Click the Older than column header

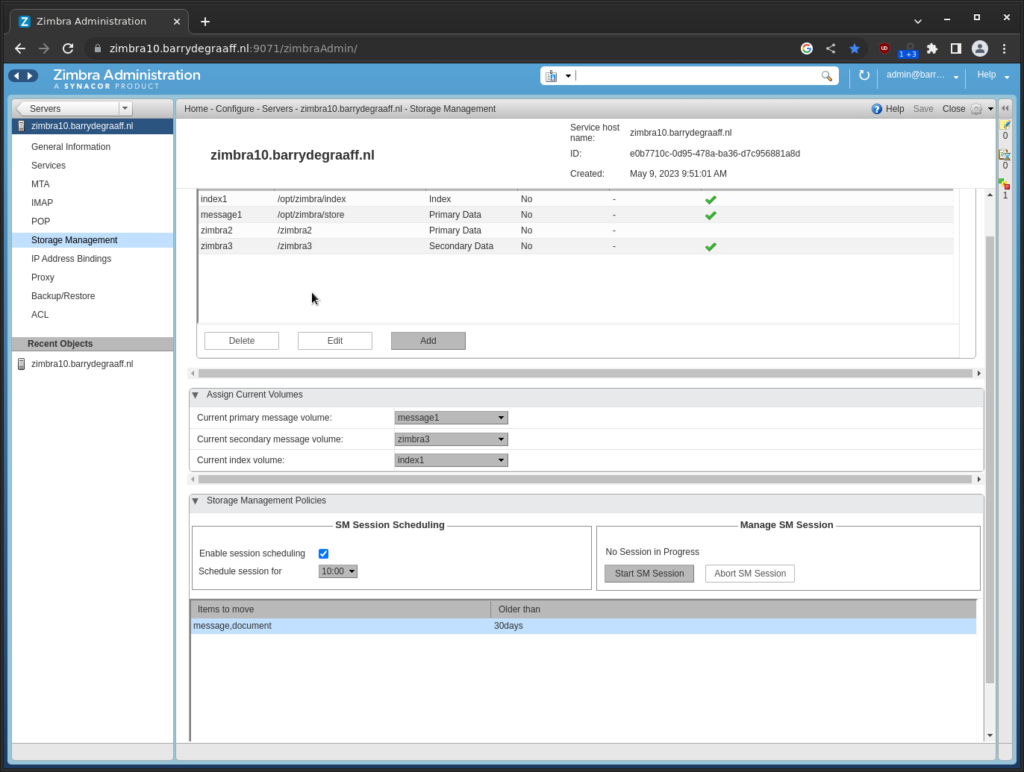pos(733,609)
